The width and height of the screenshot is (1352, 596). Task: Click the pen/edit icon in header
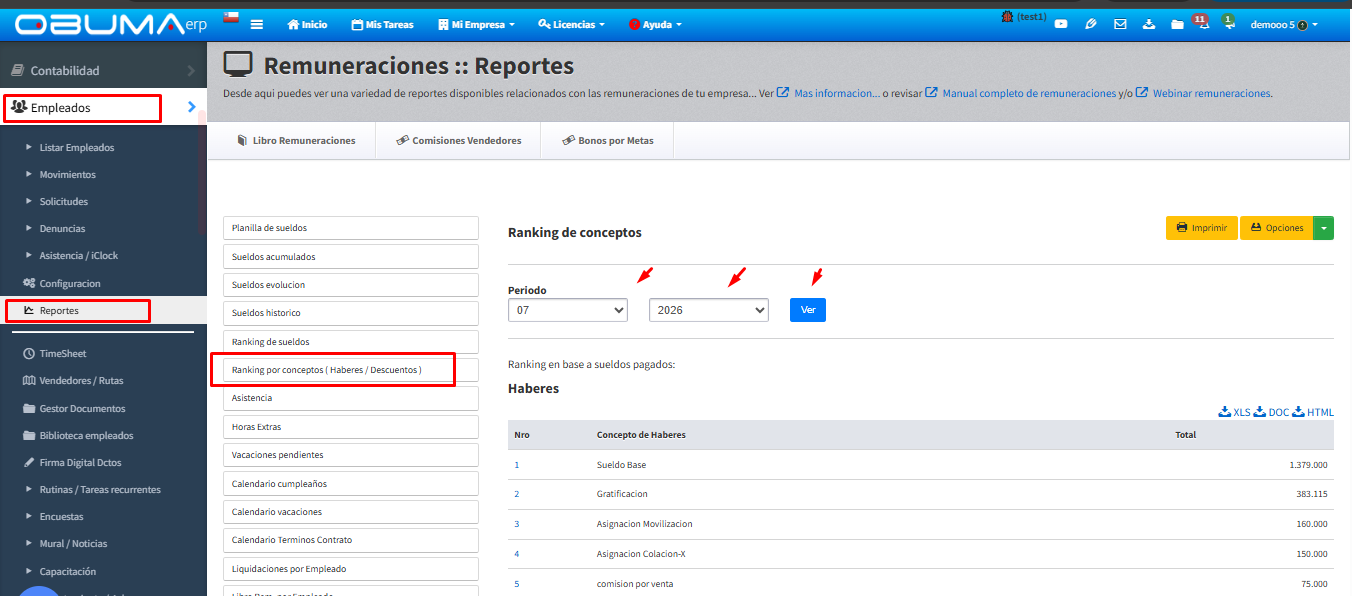coord(1090,24)
